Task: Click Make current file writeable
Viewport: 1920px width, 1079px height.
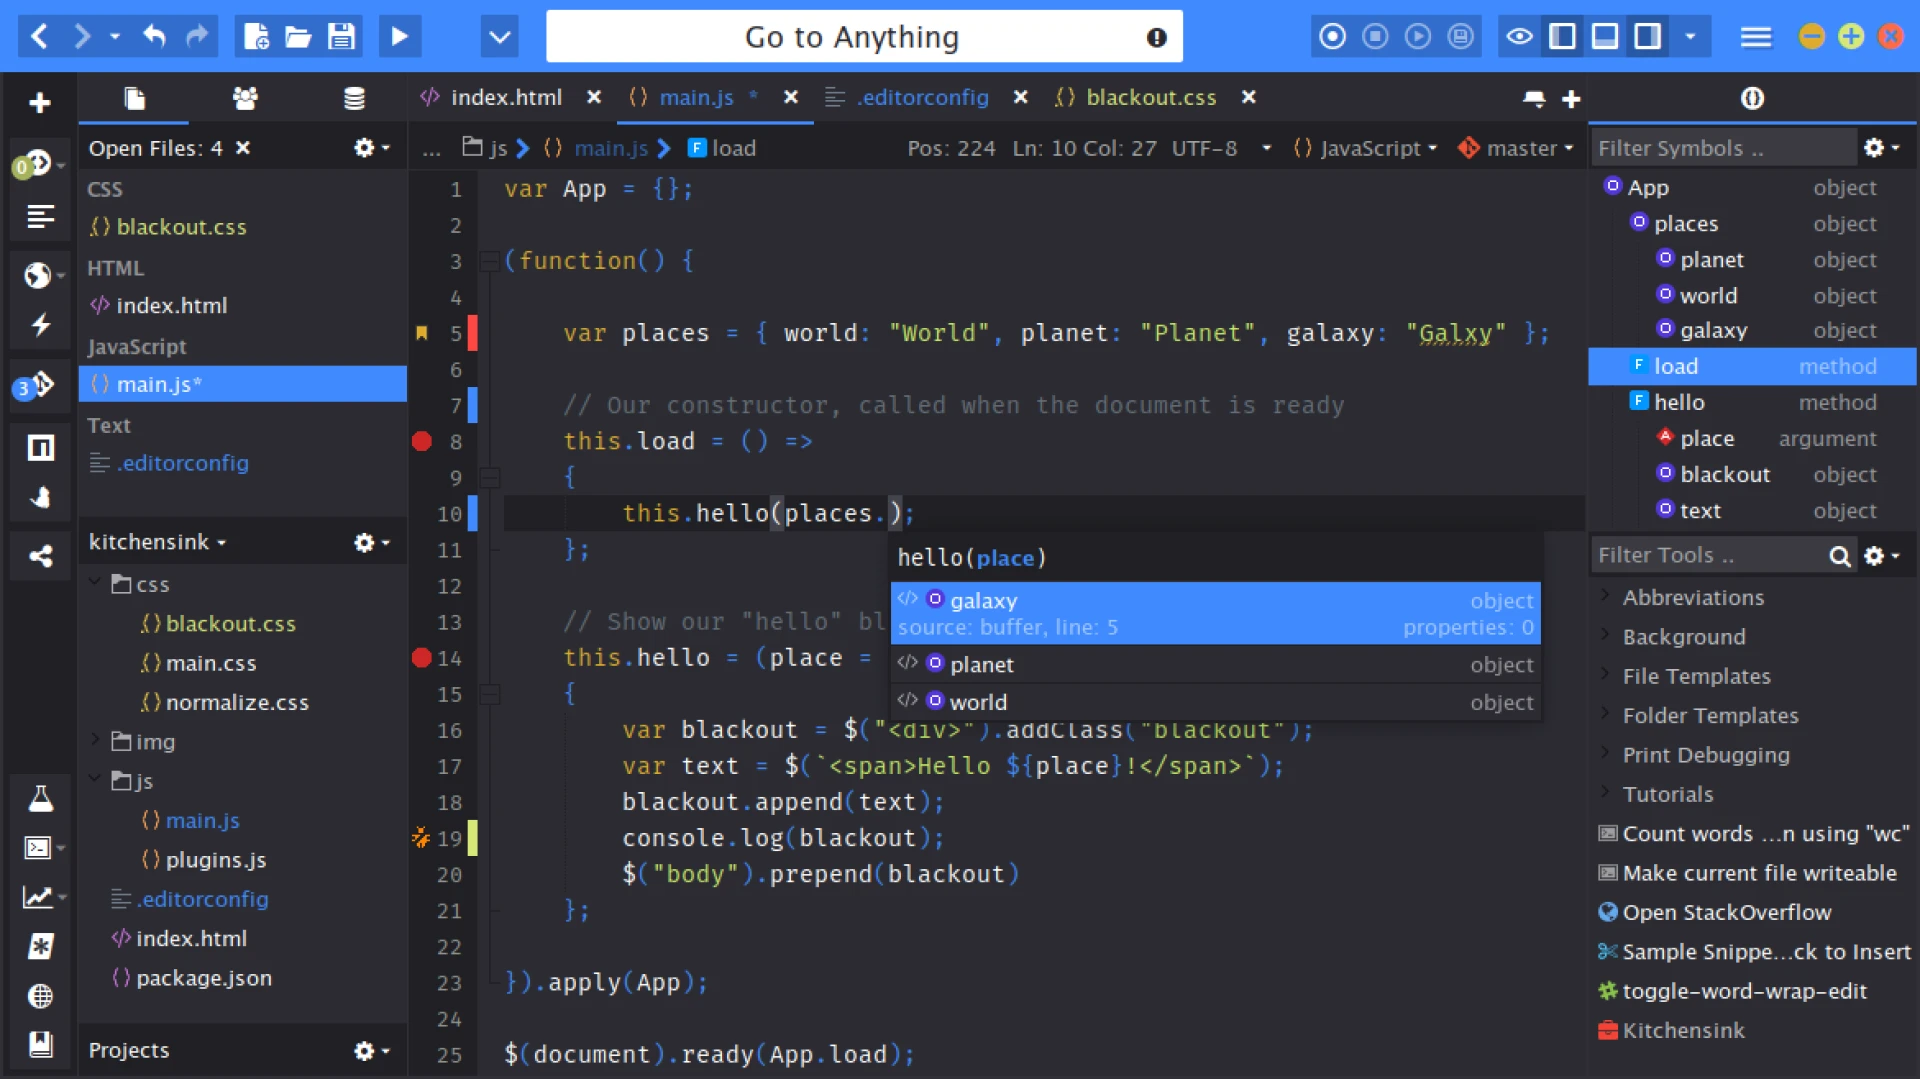Action: tap(1757, 872)
